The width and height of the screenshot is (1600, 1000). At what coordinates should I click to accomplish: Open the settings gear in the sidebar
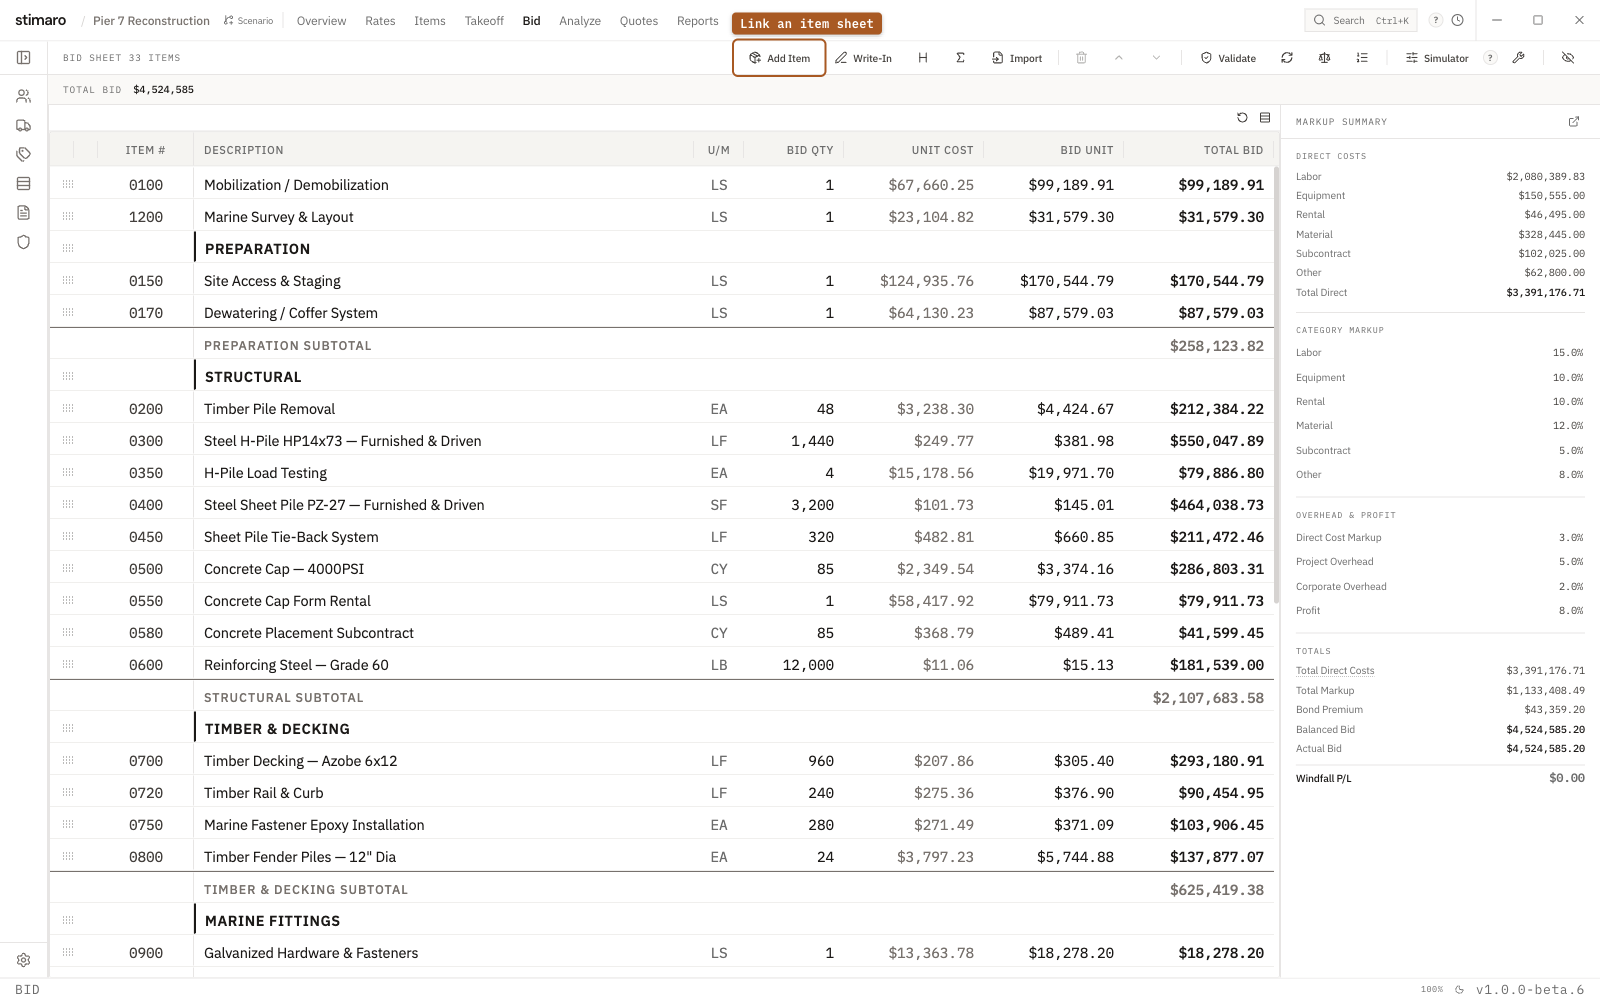click(x=23, y=960)
